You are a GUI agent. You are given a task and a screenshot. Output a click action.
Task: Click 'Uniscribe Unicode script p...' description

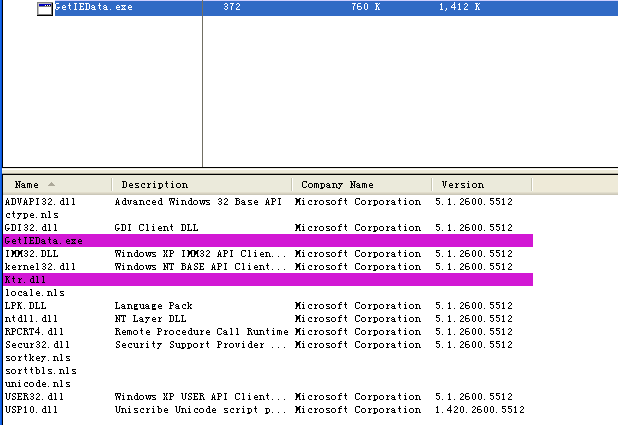click(x=201, y=410)
